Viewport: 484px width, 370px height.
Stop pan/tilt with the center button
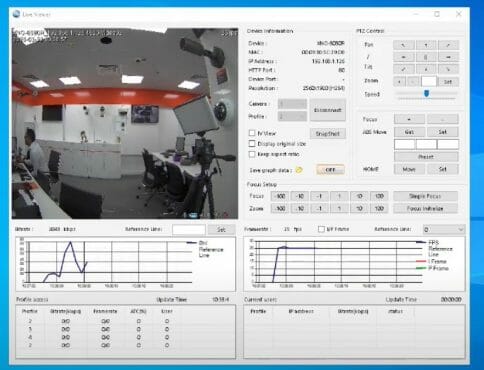click(426, 57)
